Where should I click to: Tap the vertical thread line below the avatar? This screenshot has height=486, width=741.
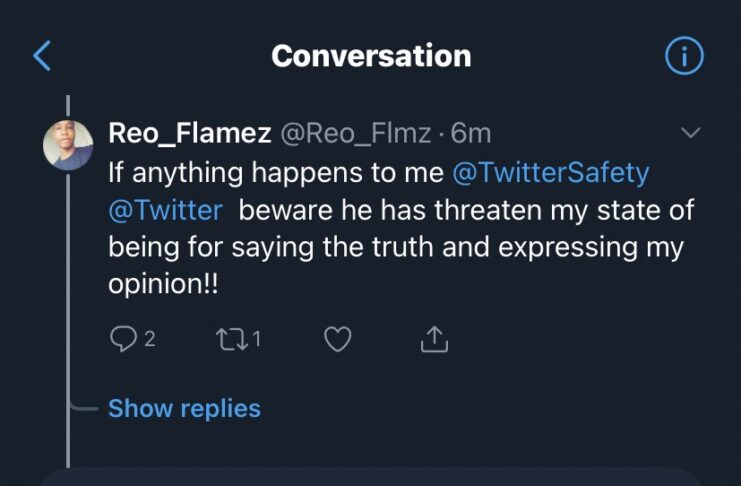pos(68,300)
